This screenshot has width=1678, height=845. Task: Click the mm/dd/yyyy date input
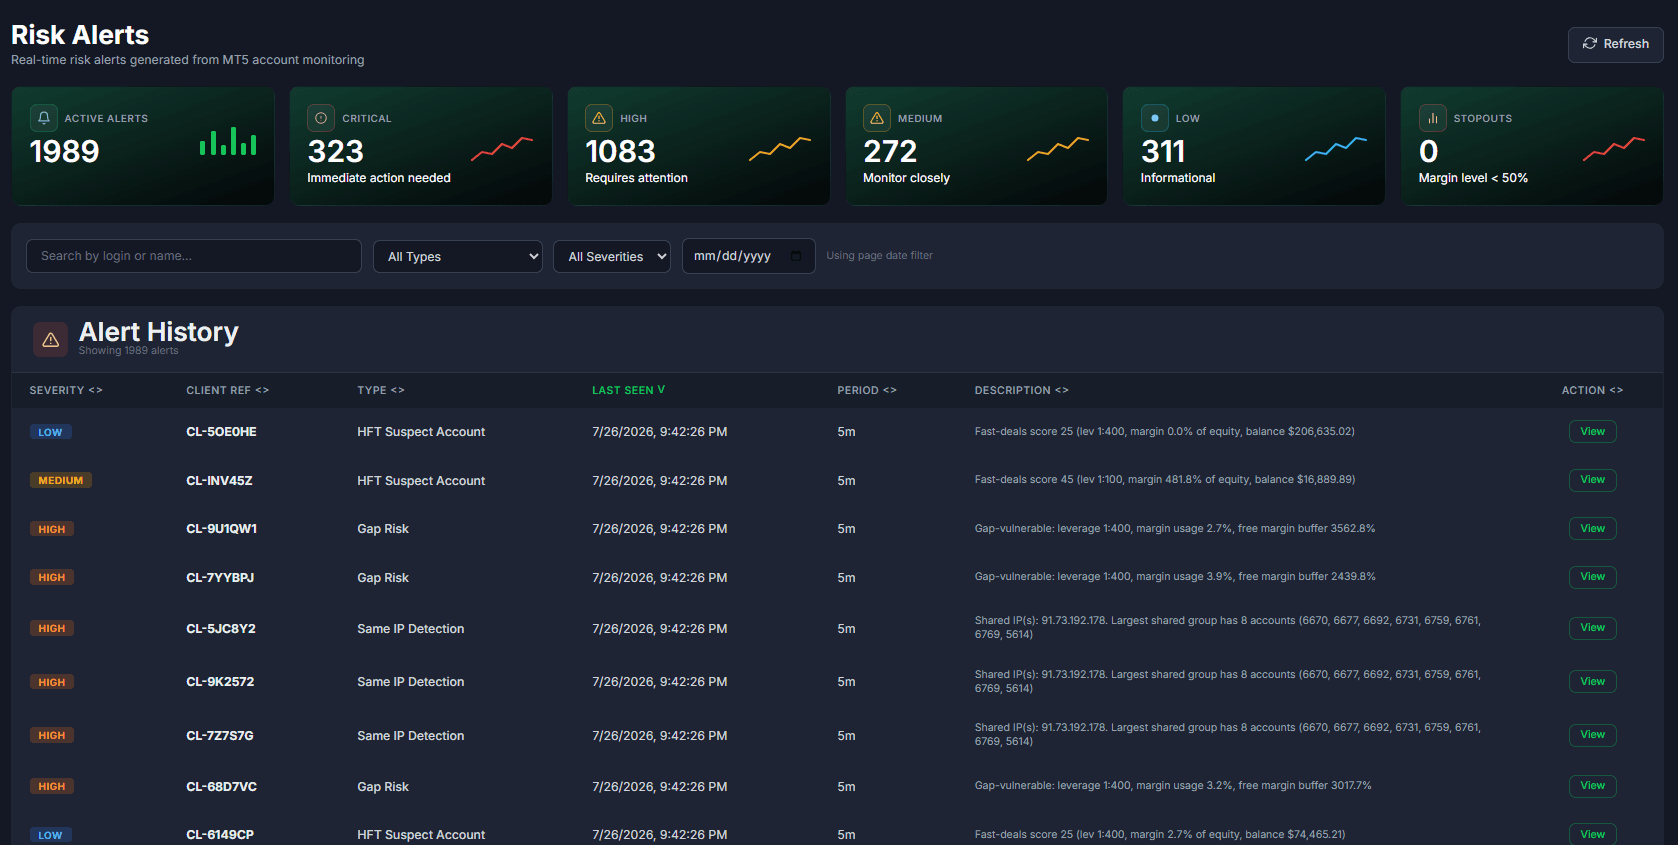point(748,256)
